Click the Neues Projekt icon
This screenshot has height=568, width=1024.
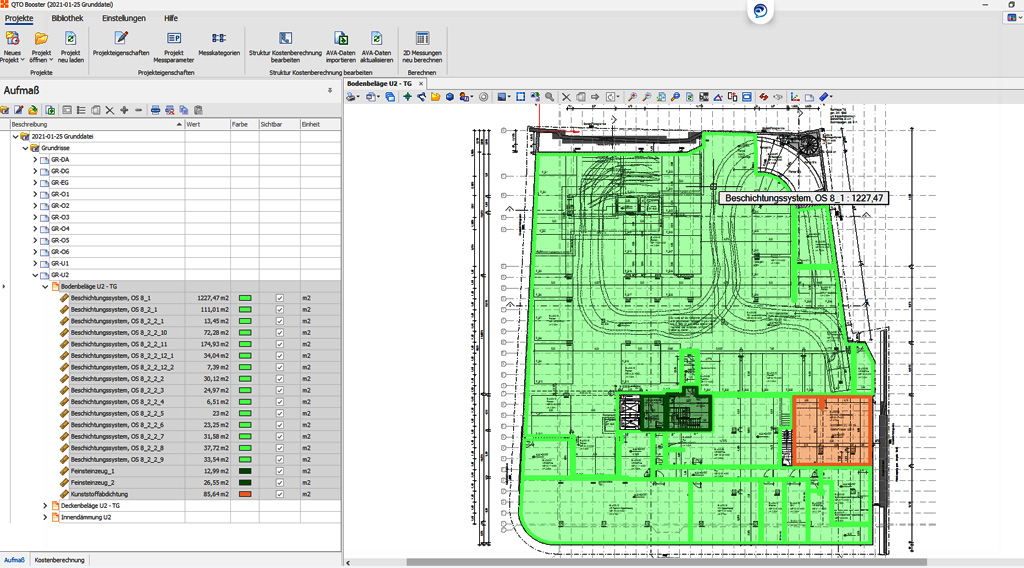click(12, 39)
